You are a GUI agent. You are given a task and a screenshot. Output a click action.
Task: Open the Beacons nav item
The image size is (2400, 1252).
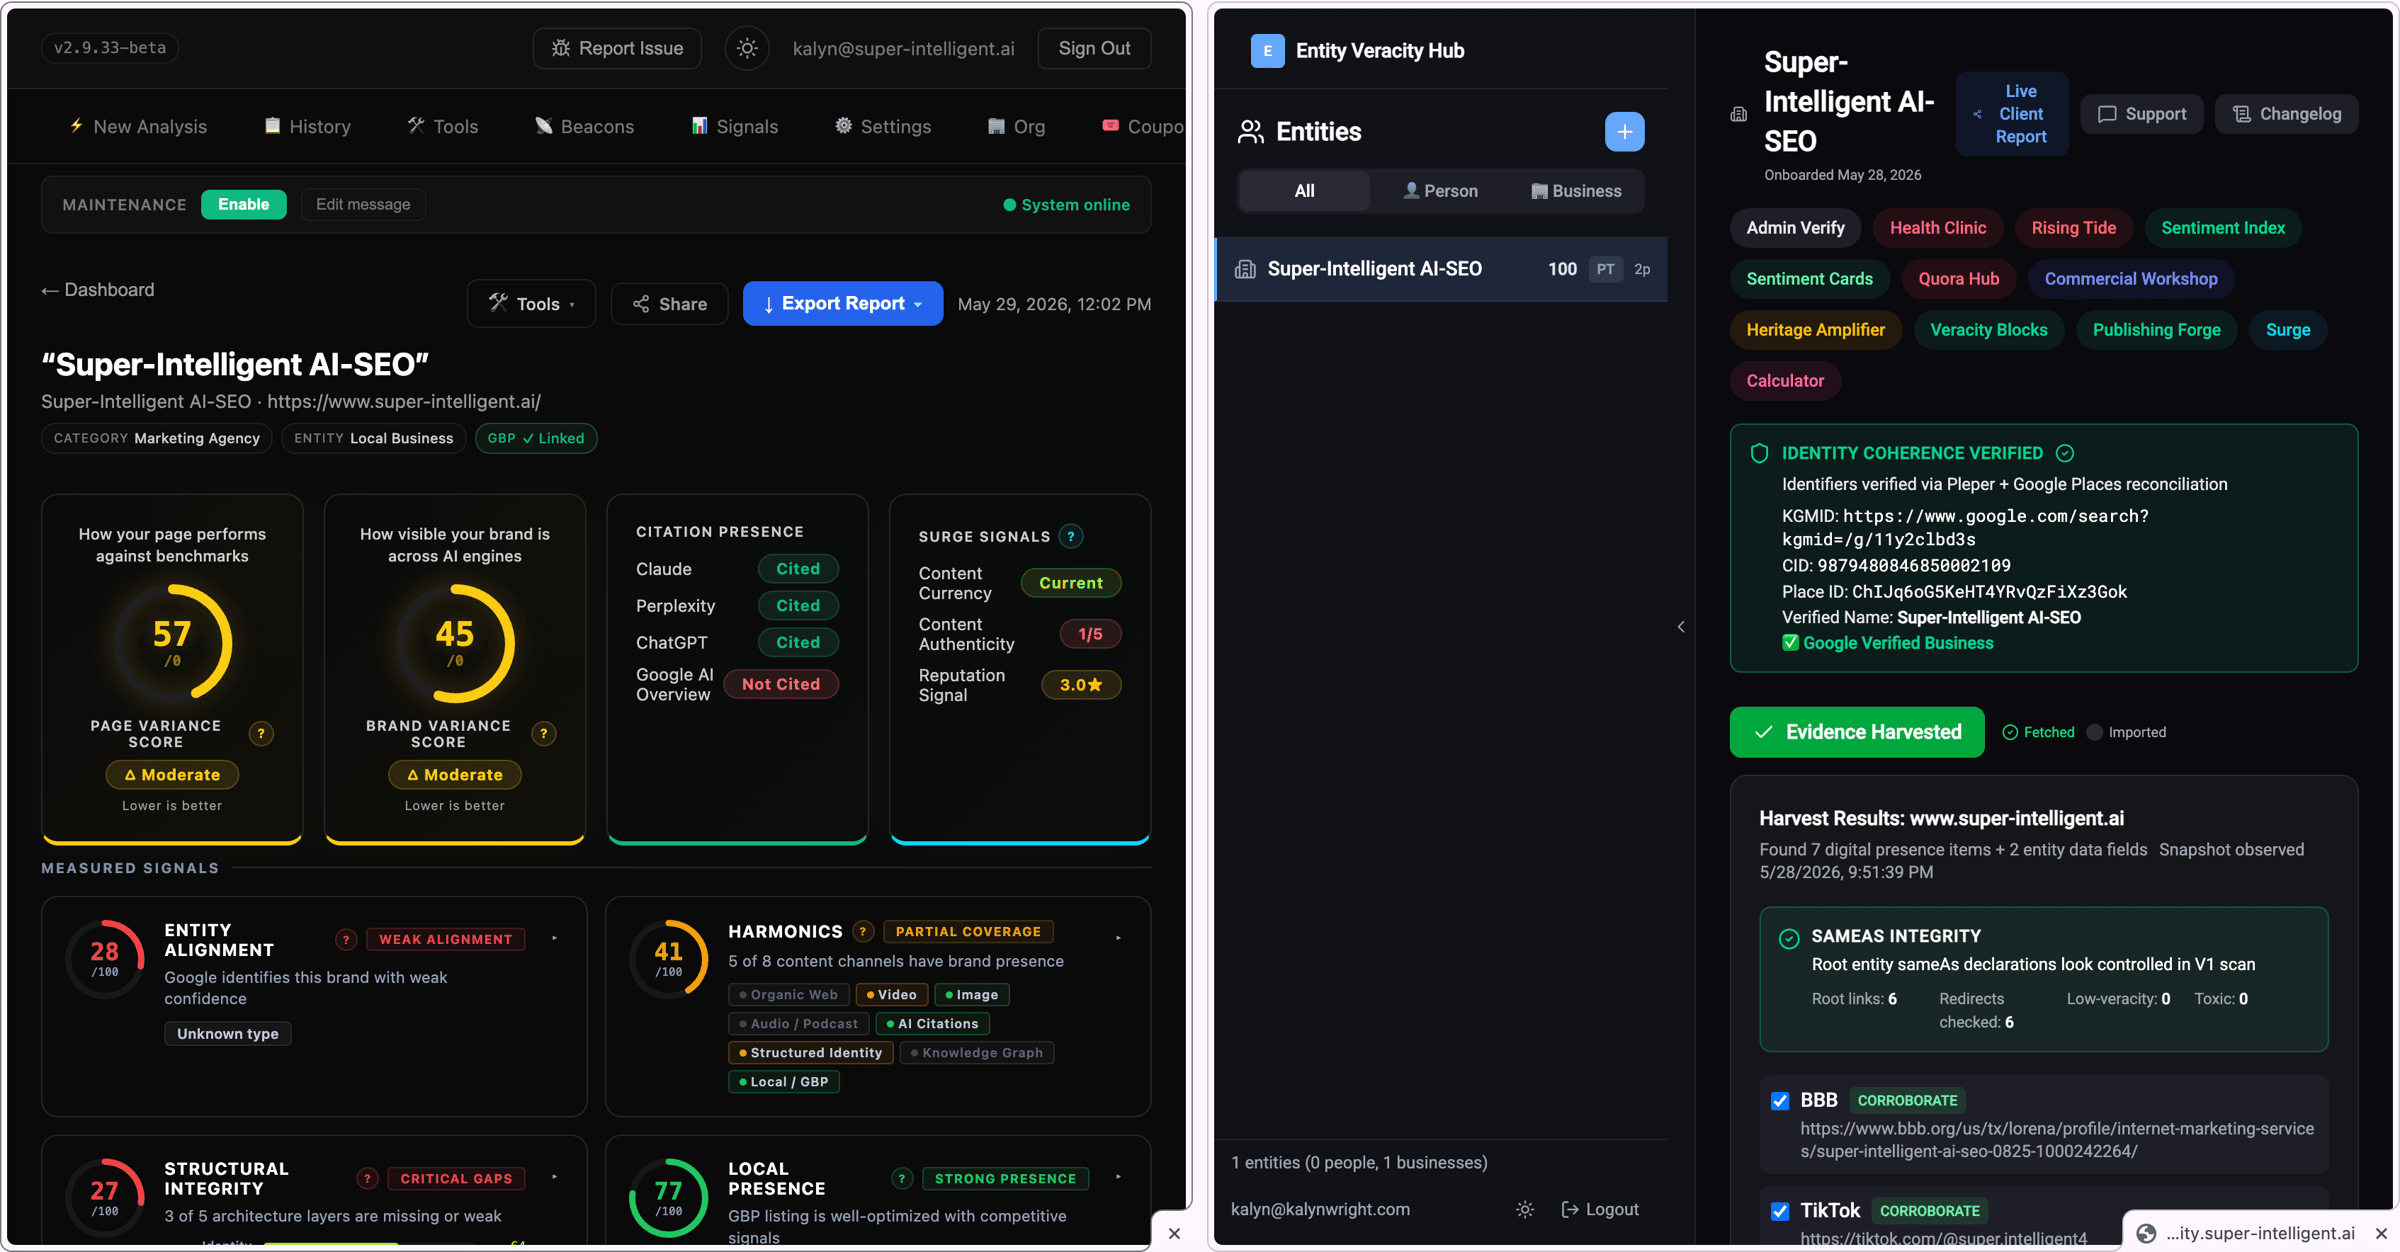click(x=584, y=126)
